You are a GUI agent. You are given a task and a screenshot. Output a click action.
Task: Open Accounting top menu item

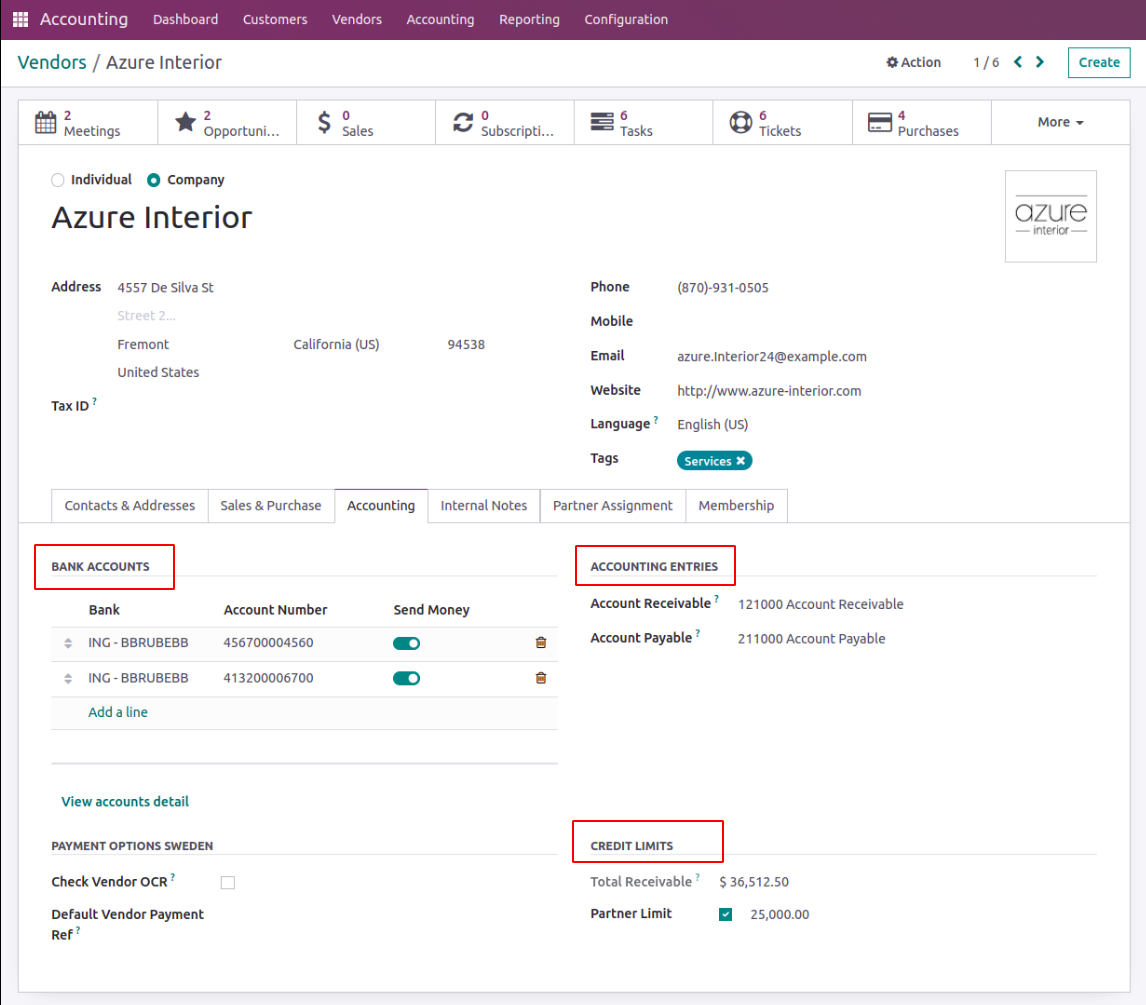[x=440, y=20]
